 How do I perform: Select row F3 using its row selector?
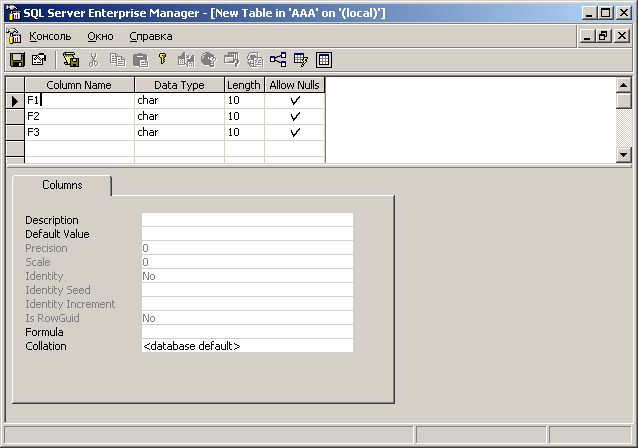(15, 132)
